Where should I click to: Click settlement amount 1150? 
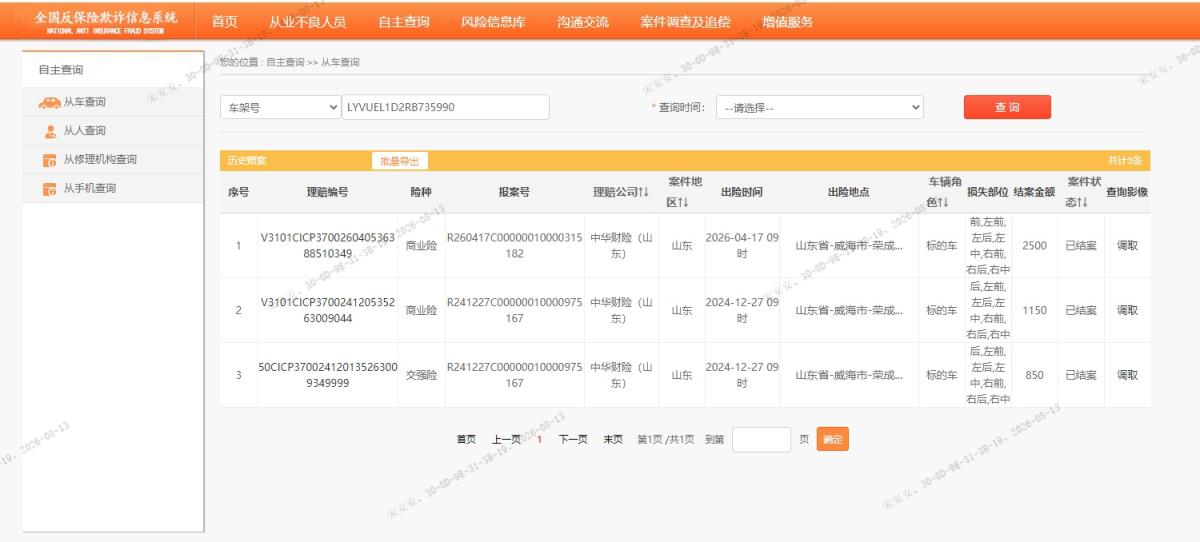point(1035,310)
